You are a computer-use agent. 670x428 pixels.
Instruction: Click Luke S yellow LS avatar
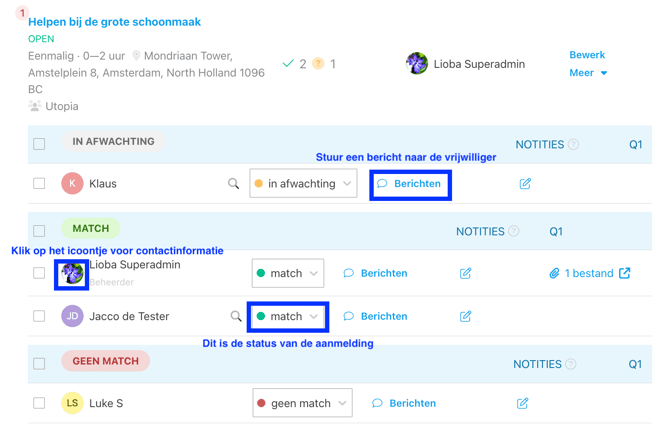coord(72,403)
